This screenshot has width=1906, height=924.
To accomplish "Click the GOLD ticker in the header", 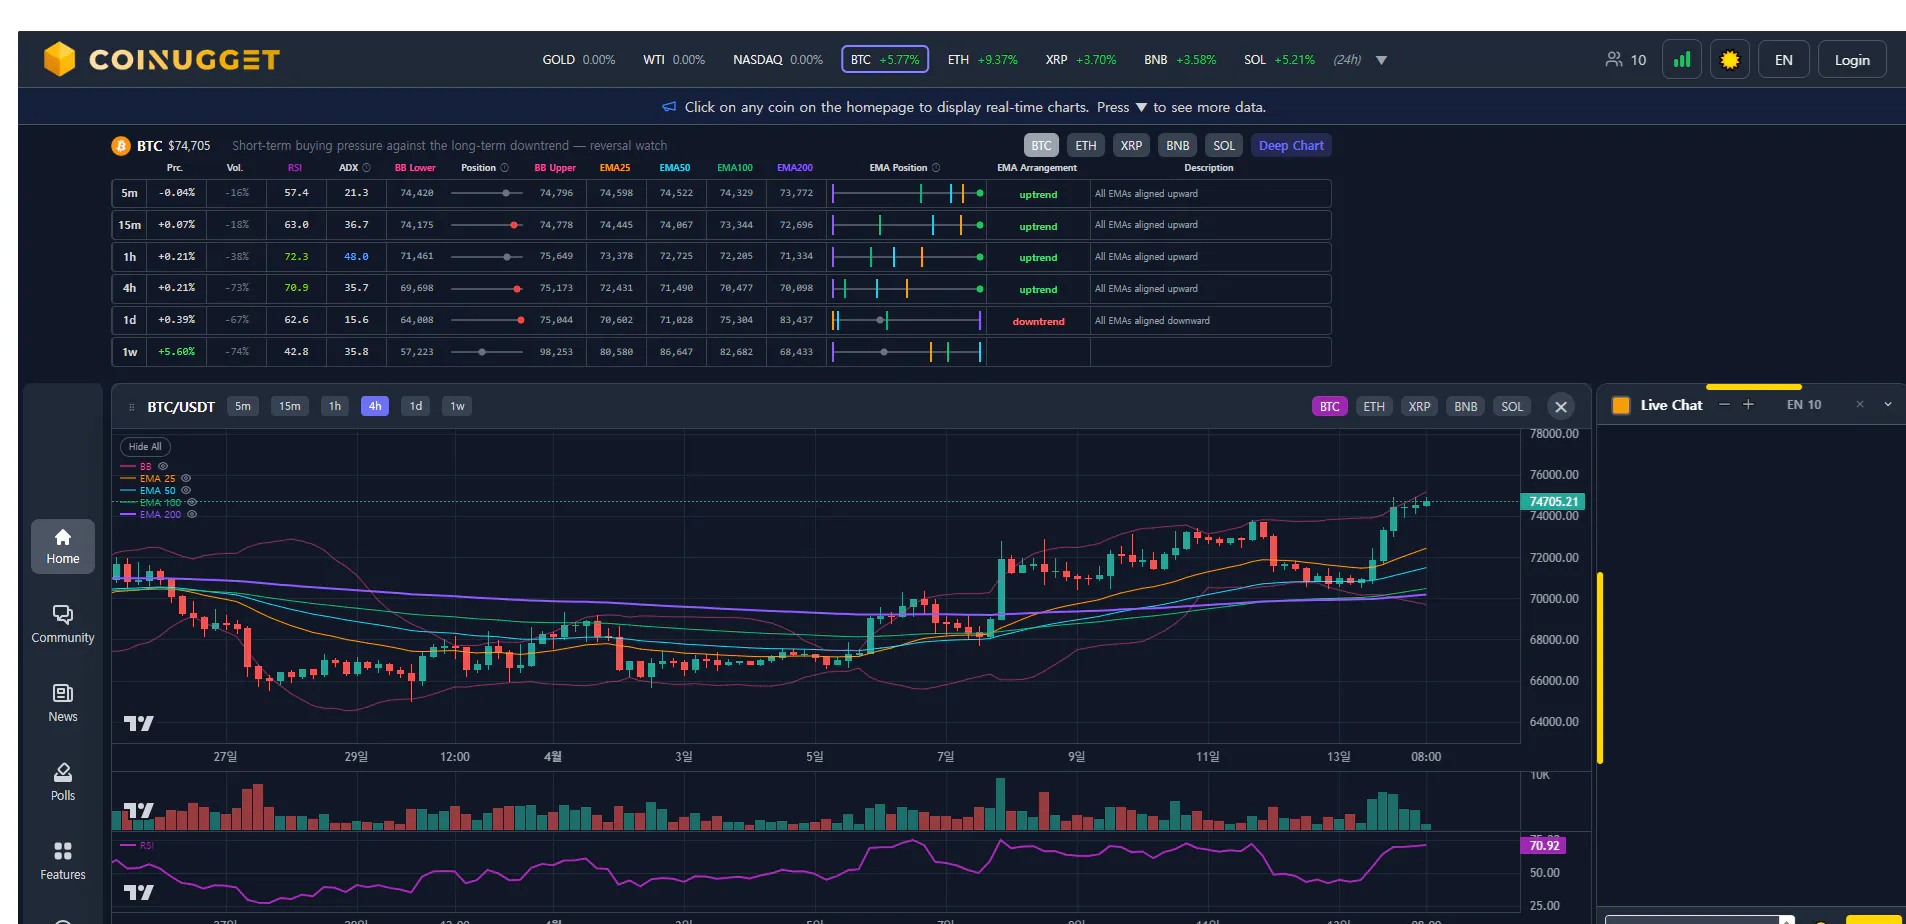I will (x=578, y=60).
